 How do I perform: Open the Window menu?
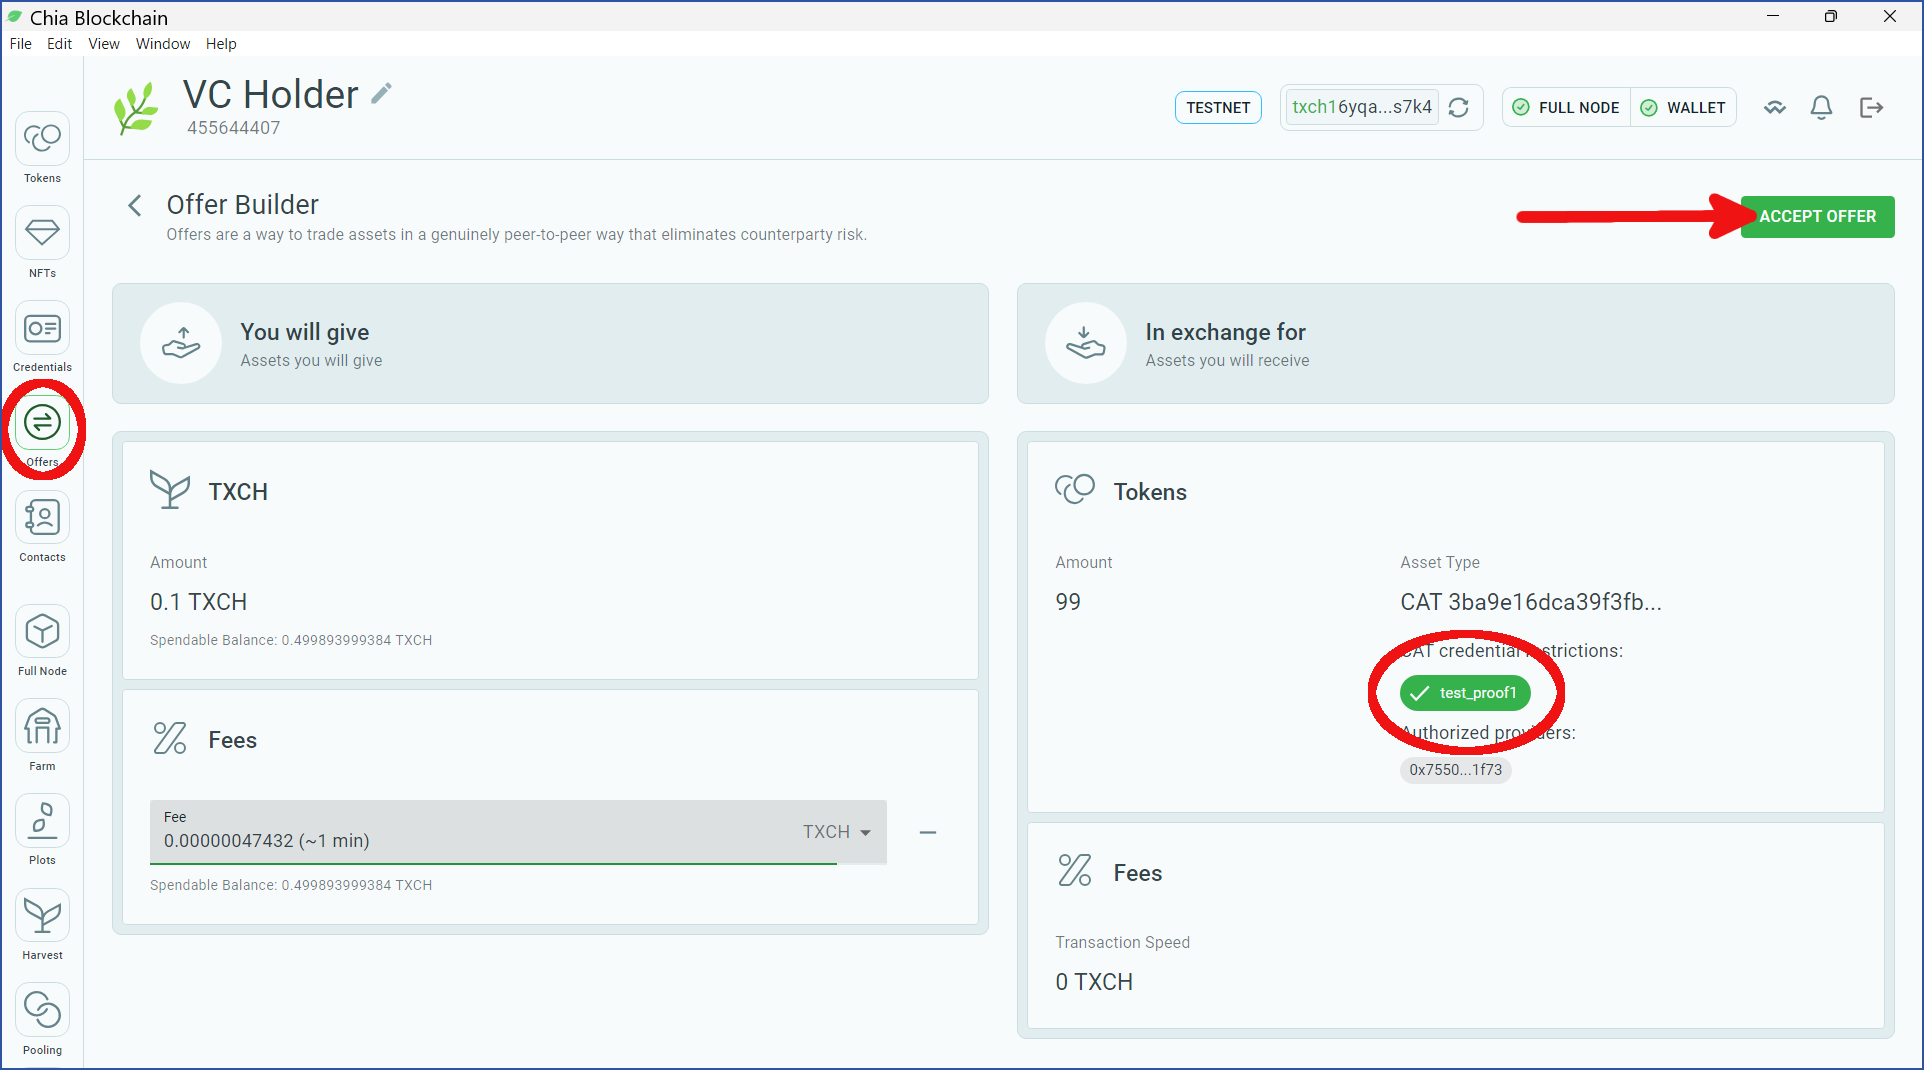point(163,44)
